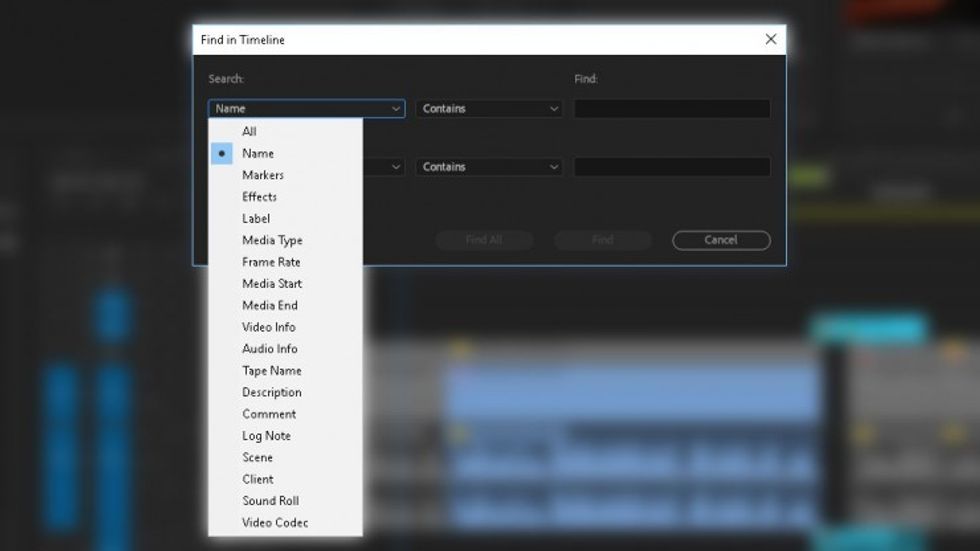
Task: Focus the second row Find text field
Action: [672, 167]
